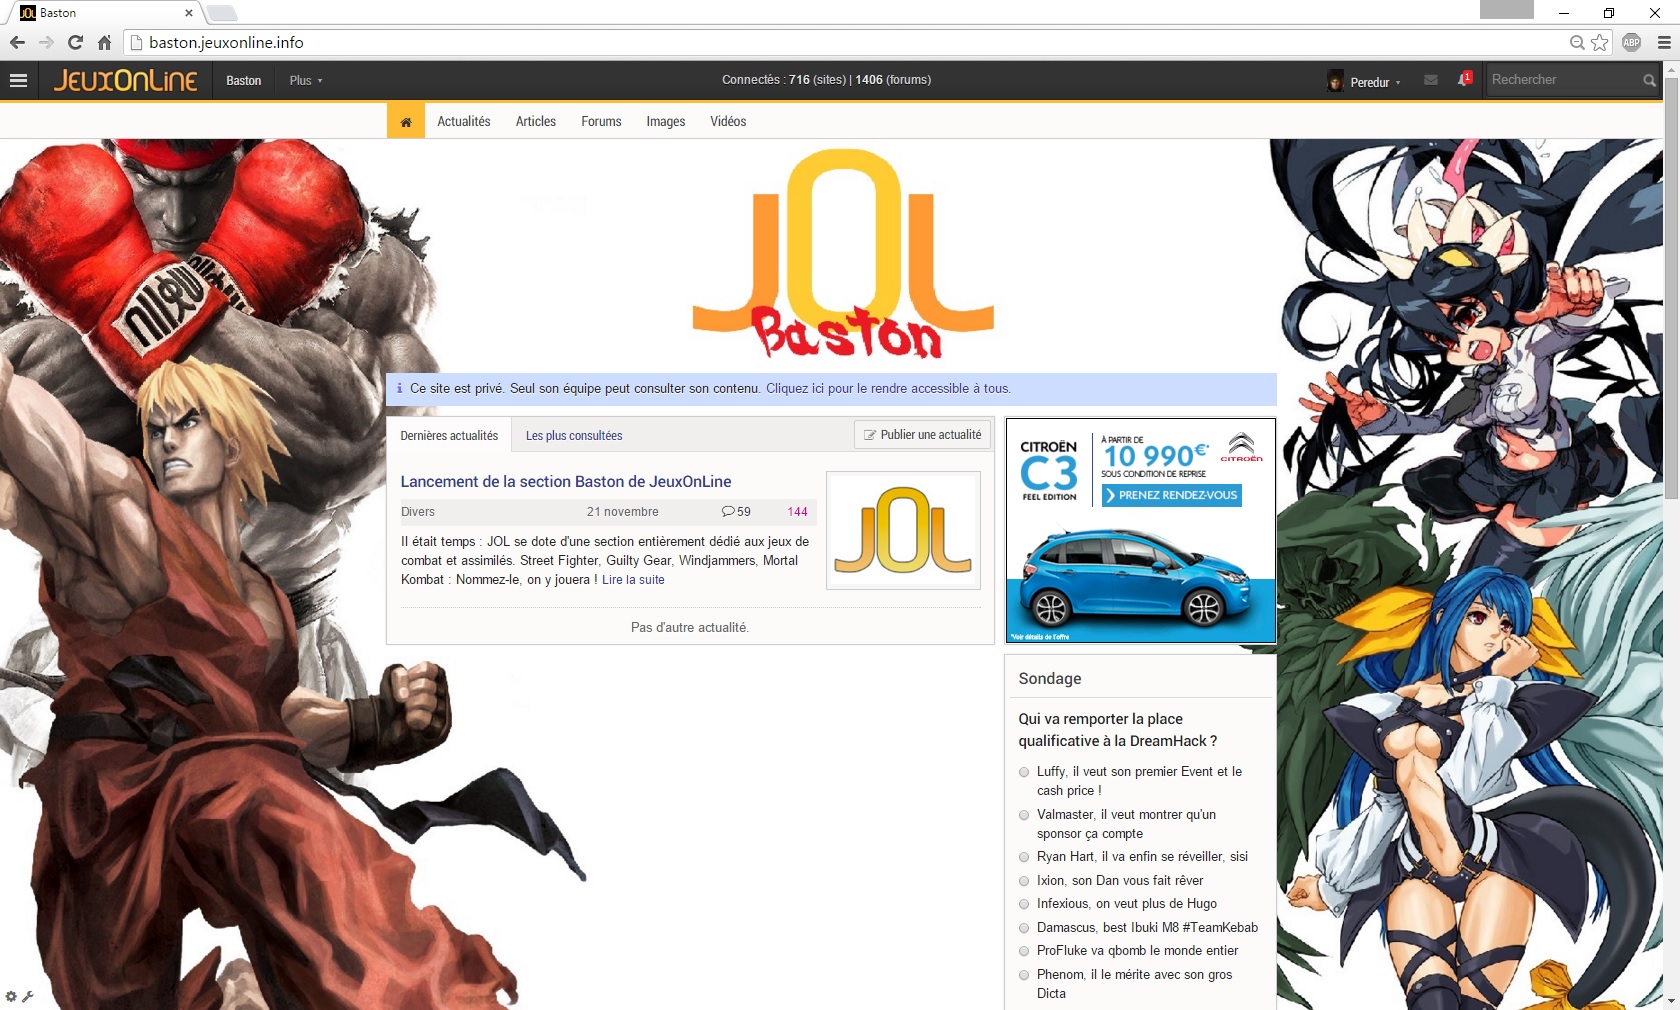Click the 21 novembre date
The width and height of the screenshot is (1680, 1010).
(x=623, y=512)
